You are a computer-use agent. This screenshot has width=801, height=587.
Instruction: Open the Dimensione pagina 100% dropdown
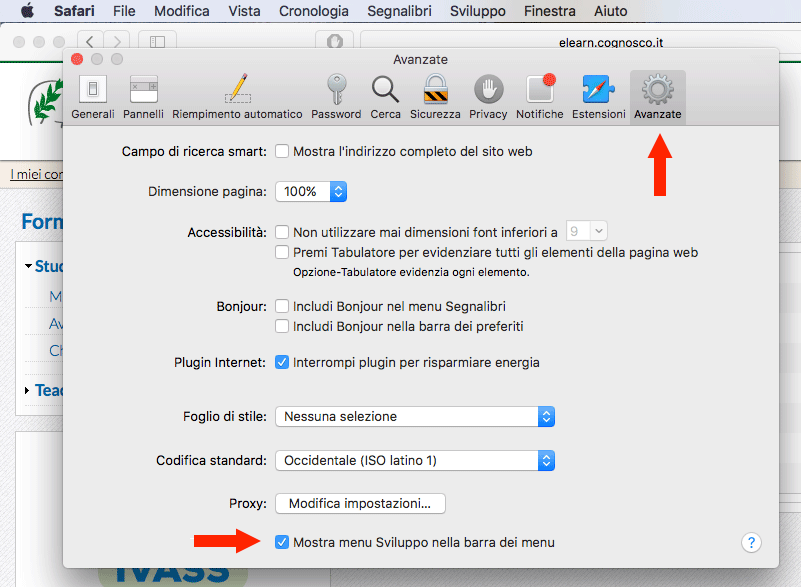(311, 192)
